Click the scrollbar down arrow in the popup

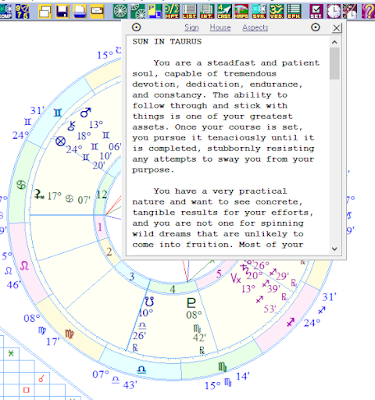335,249
